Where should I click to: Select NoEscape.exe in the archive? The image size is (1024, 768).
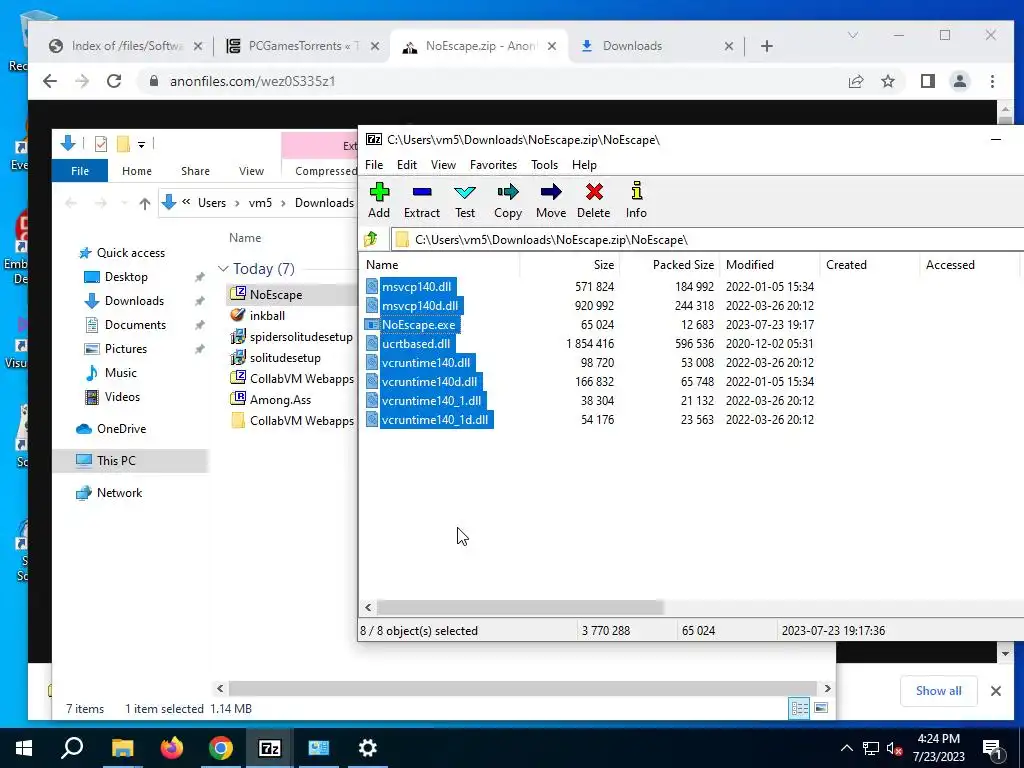tap(419, 325)
